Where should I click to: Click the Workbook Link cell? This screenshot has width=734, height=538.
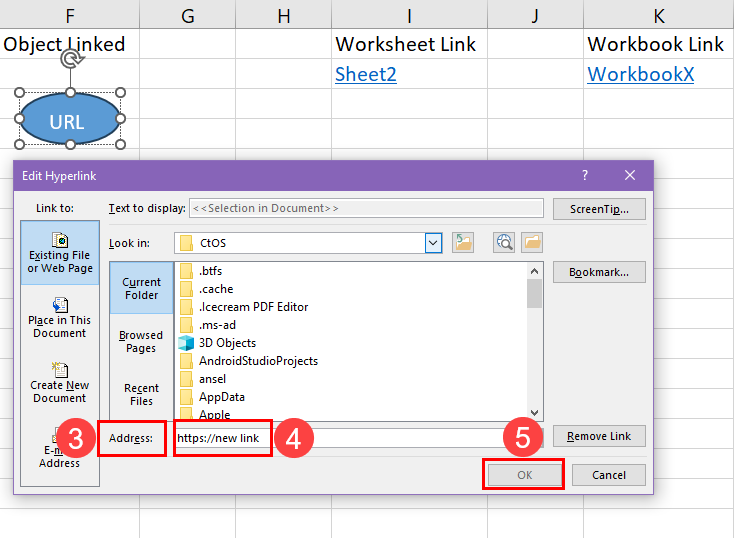(659, 44)
